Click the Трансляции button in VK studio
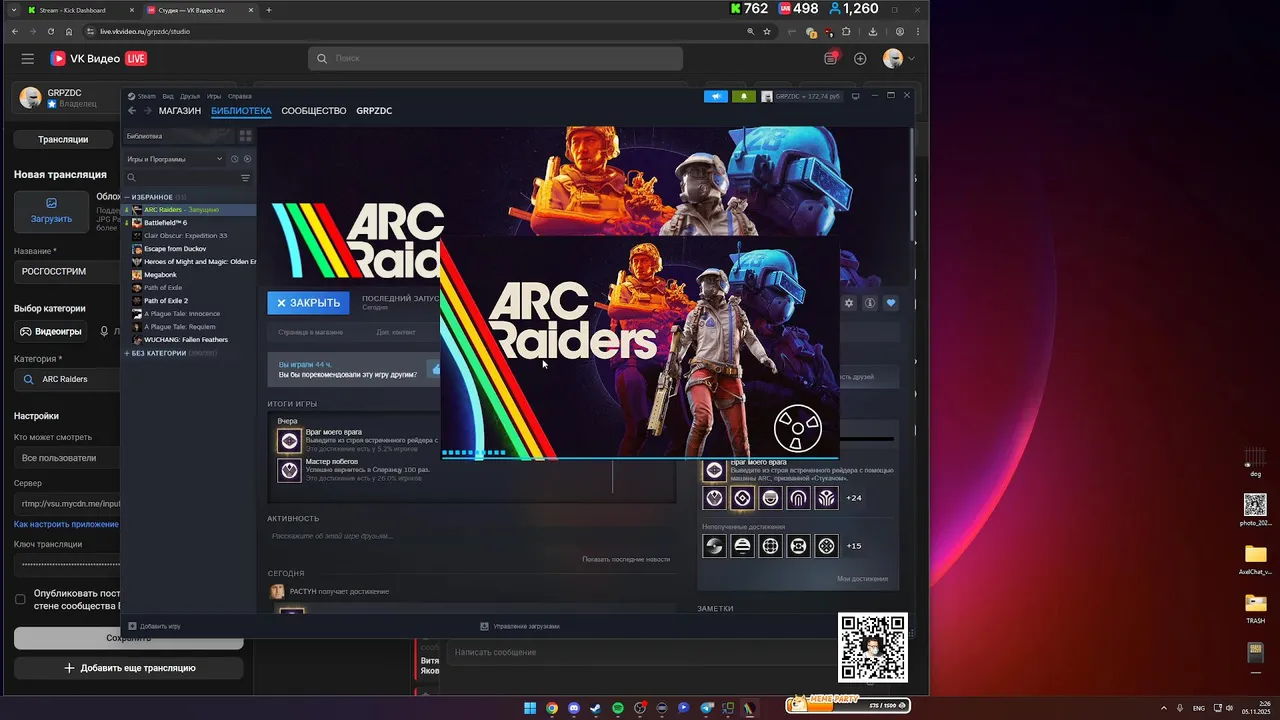The height and width of the screenshot is (720, 1280). coord(63,139)
